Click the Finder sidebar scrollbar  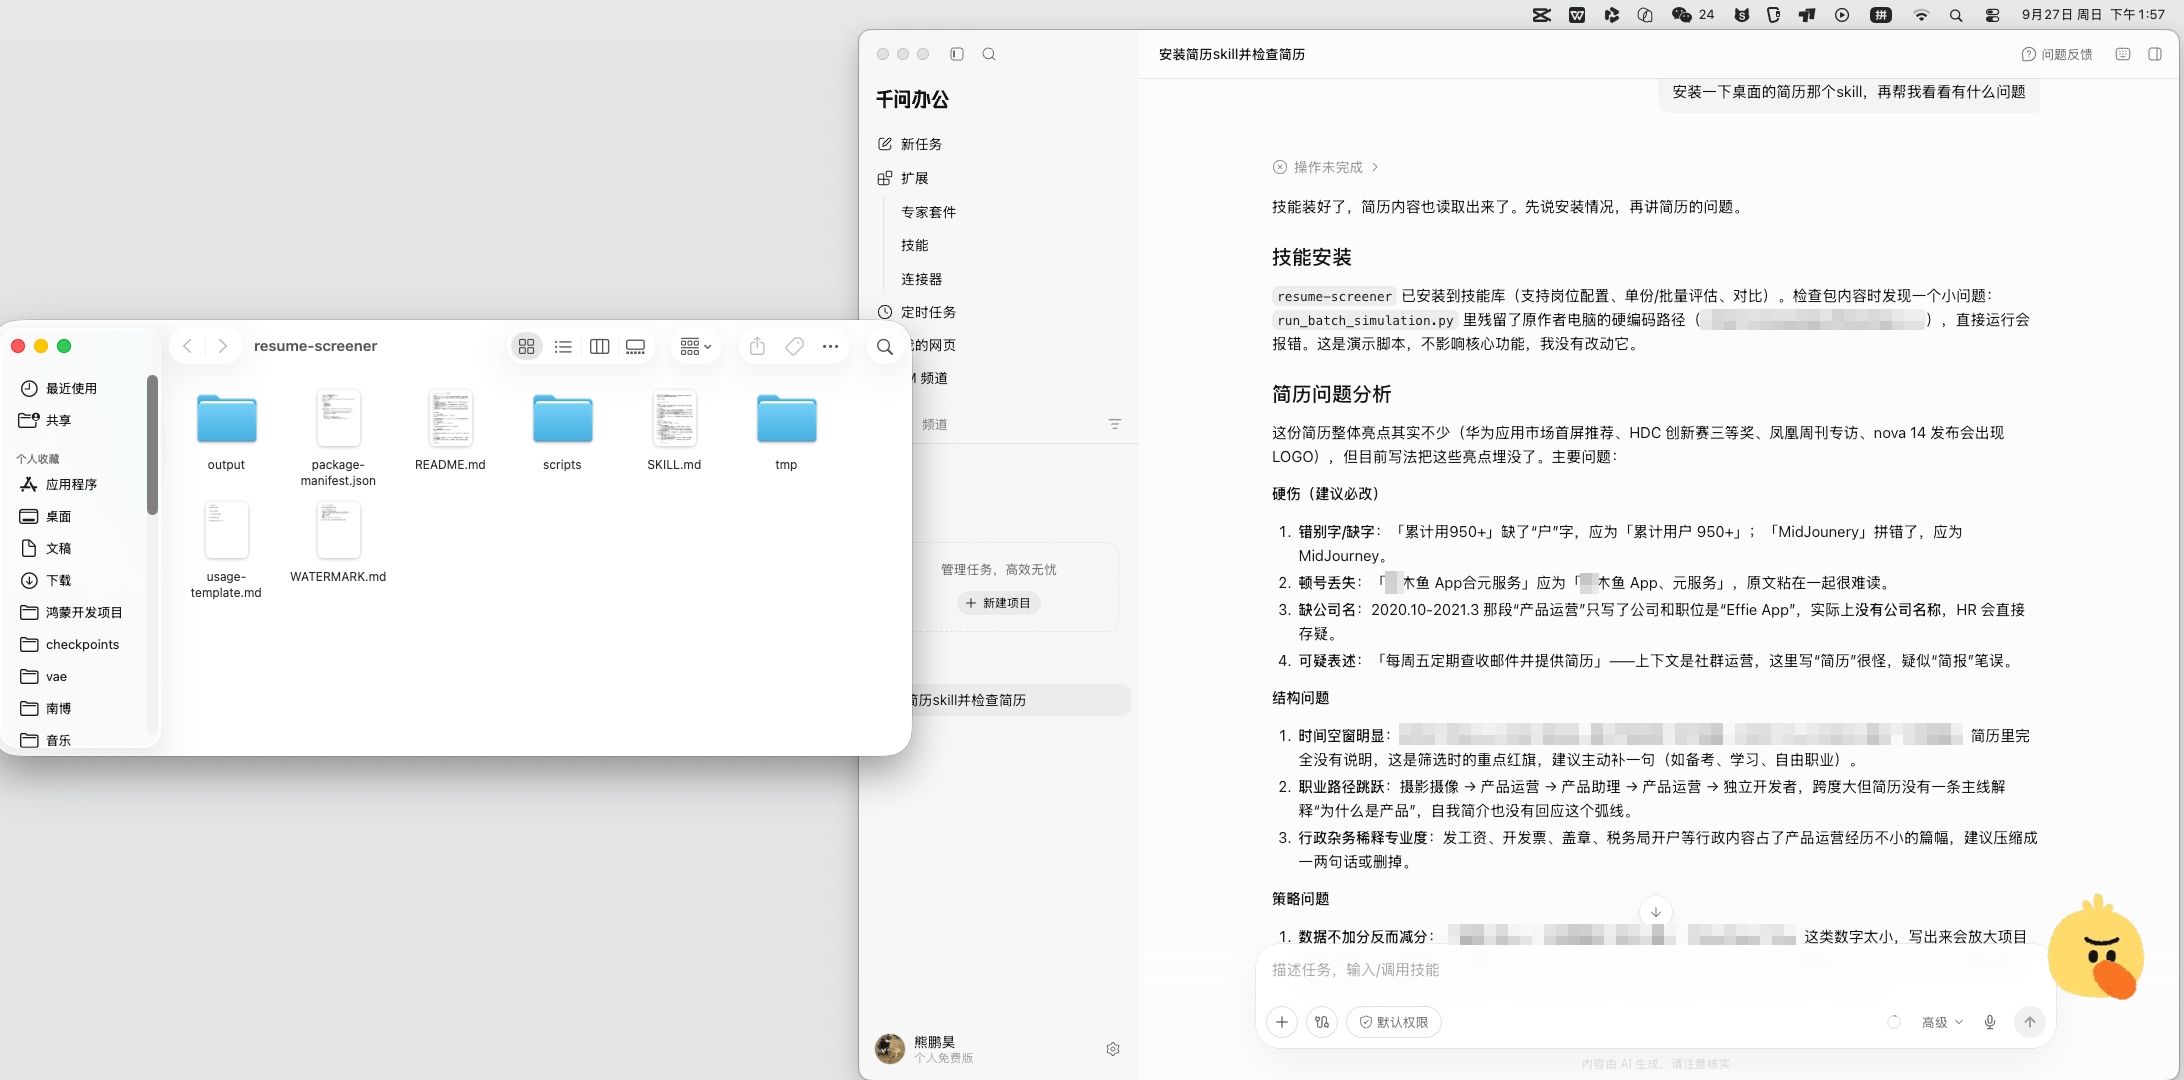[x=152, y=445]
